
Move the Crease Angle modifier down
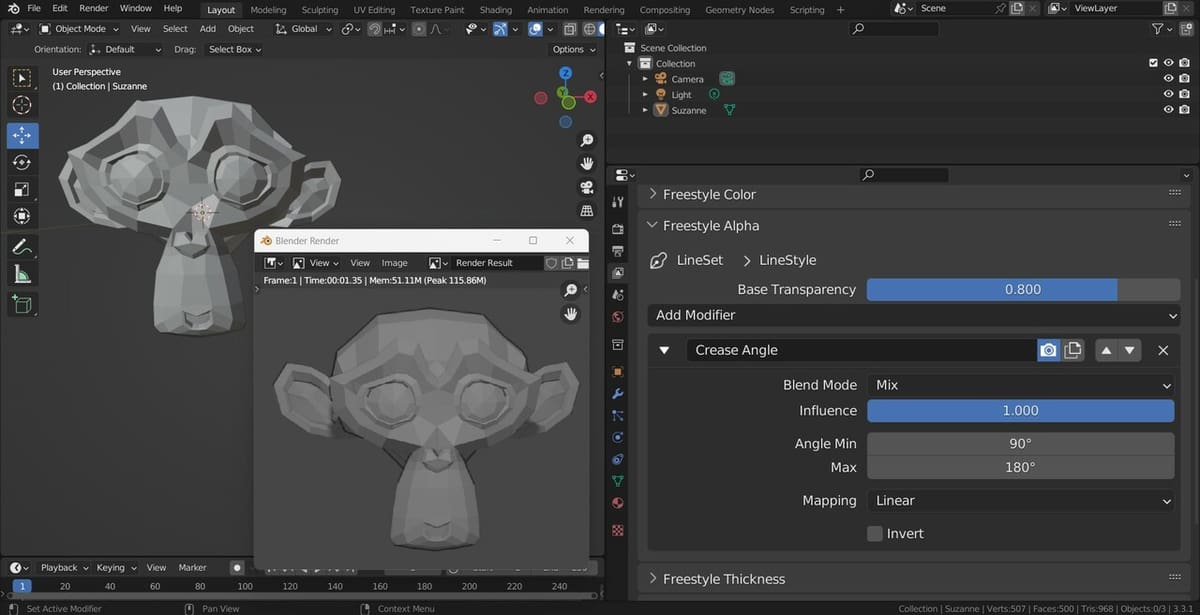(1130, 350)
